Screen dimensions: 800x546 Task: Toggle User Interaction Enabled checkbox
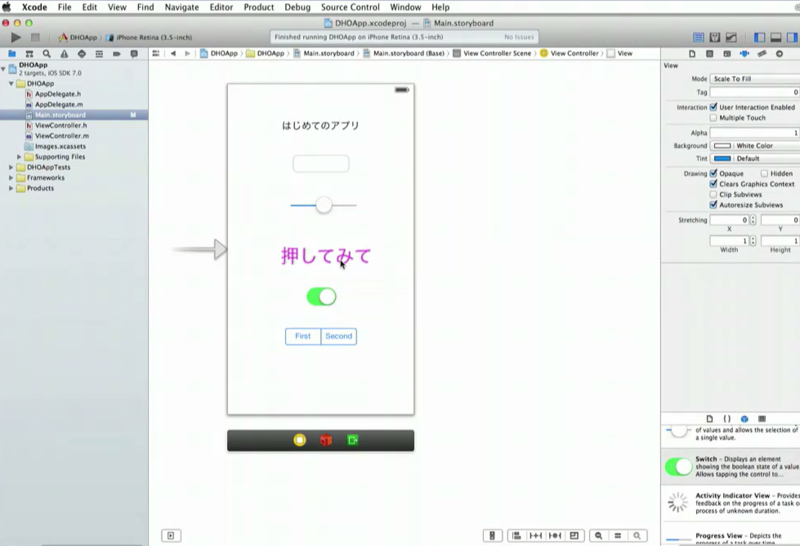click(x=713, y=107)
